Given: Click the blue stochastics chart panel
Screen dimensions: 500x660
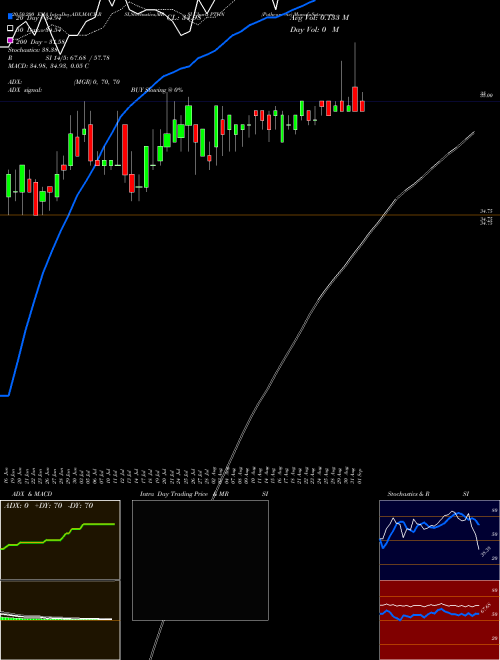Looking at the screenshot, I should click(439, 540).
